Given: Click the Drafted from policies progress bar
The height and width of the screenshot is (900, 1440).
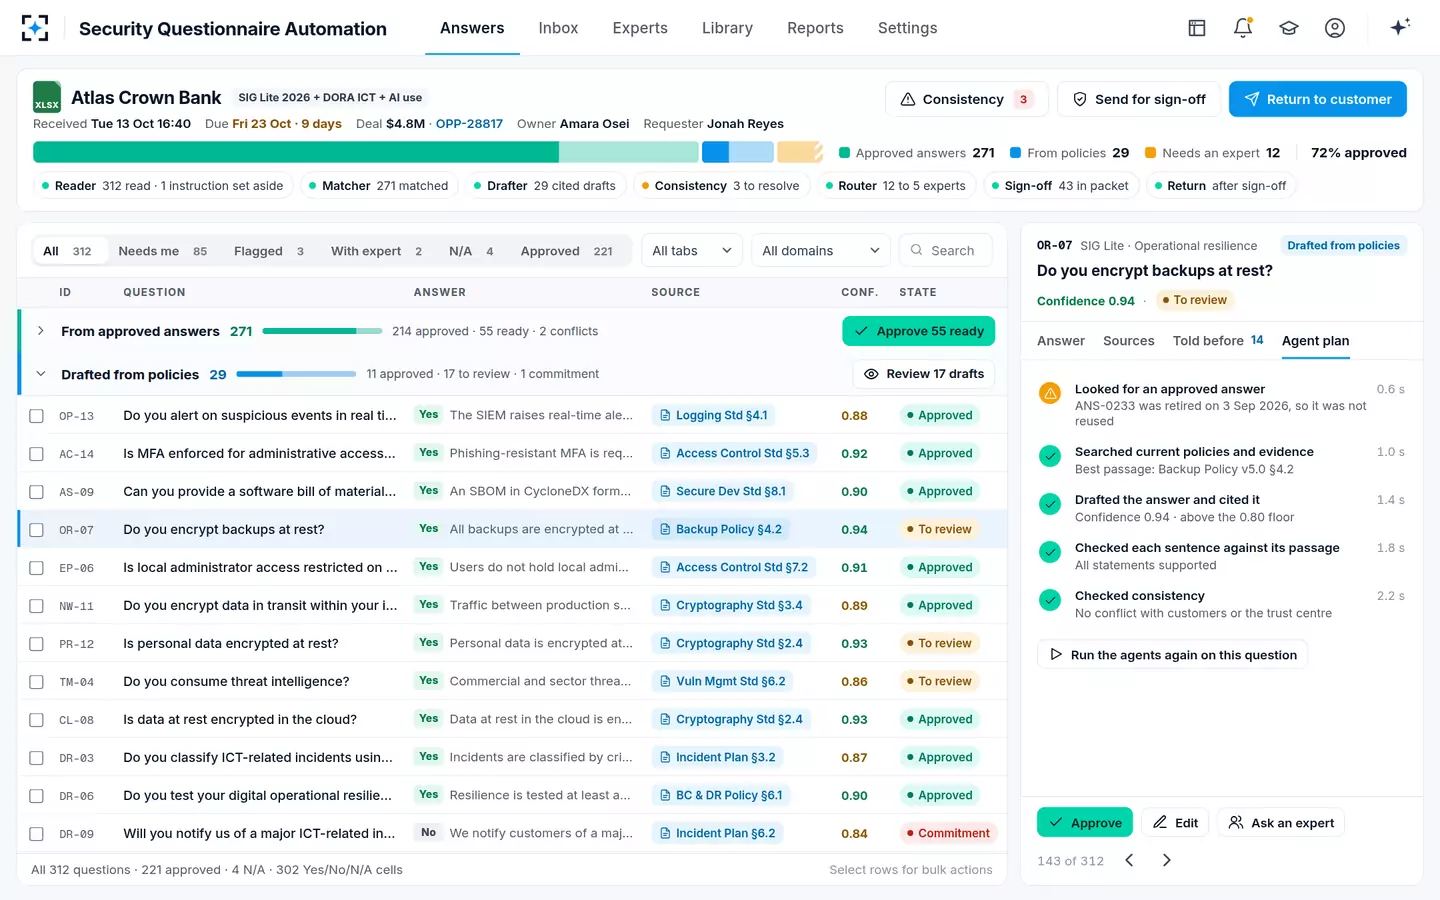Looking at the screenshot, I should (296, 374).
